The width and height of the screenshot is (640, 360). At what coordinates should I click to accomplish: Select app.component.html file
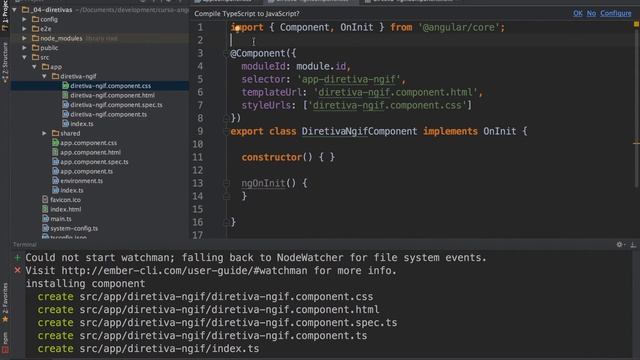tap(90, 152)
